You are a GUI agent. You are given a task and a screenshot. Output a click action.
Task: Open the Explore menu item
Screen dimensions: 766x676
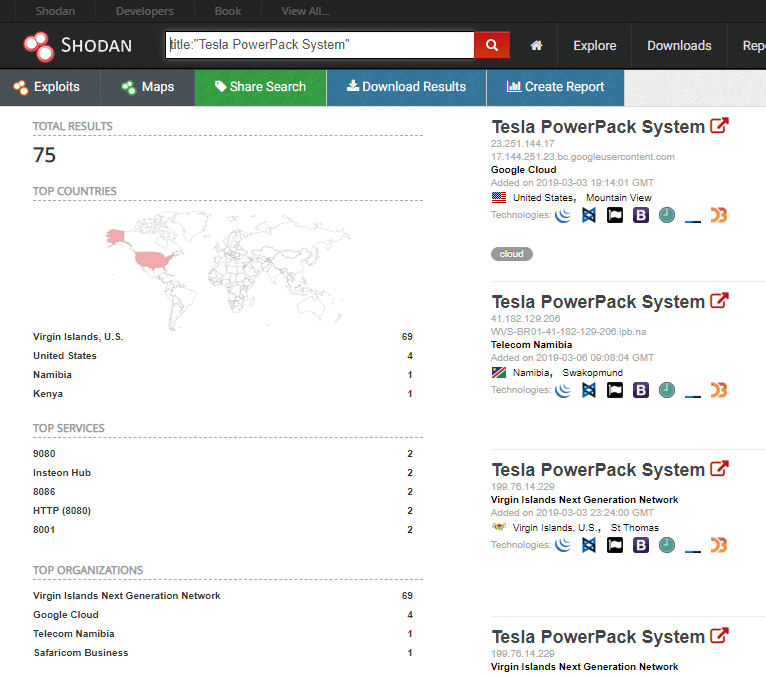tap(595, 46)
